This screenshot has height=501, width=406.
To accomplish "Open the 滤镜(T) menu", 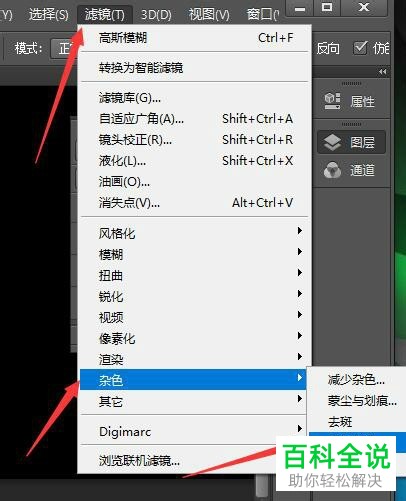I will 104,14.
